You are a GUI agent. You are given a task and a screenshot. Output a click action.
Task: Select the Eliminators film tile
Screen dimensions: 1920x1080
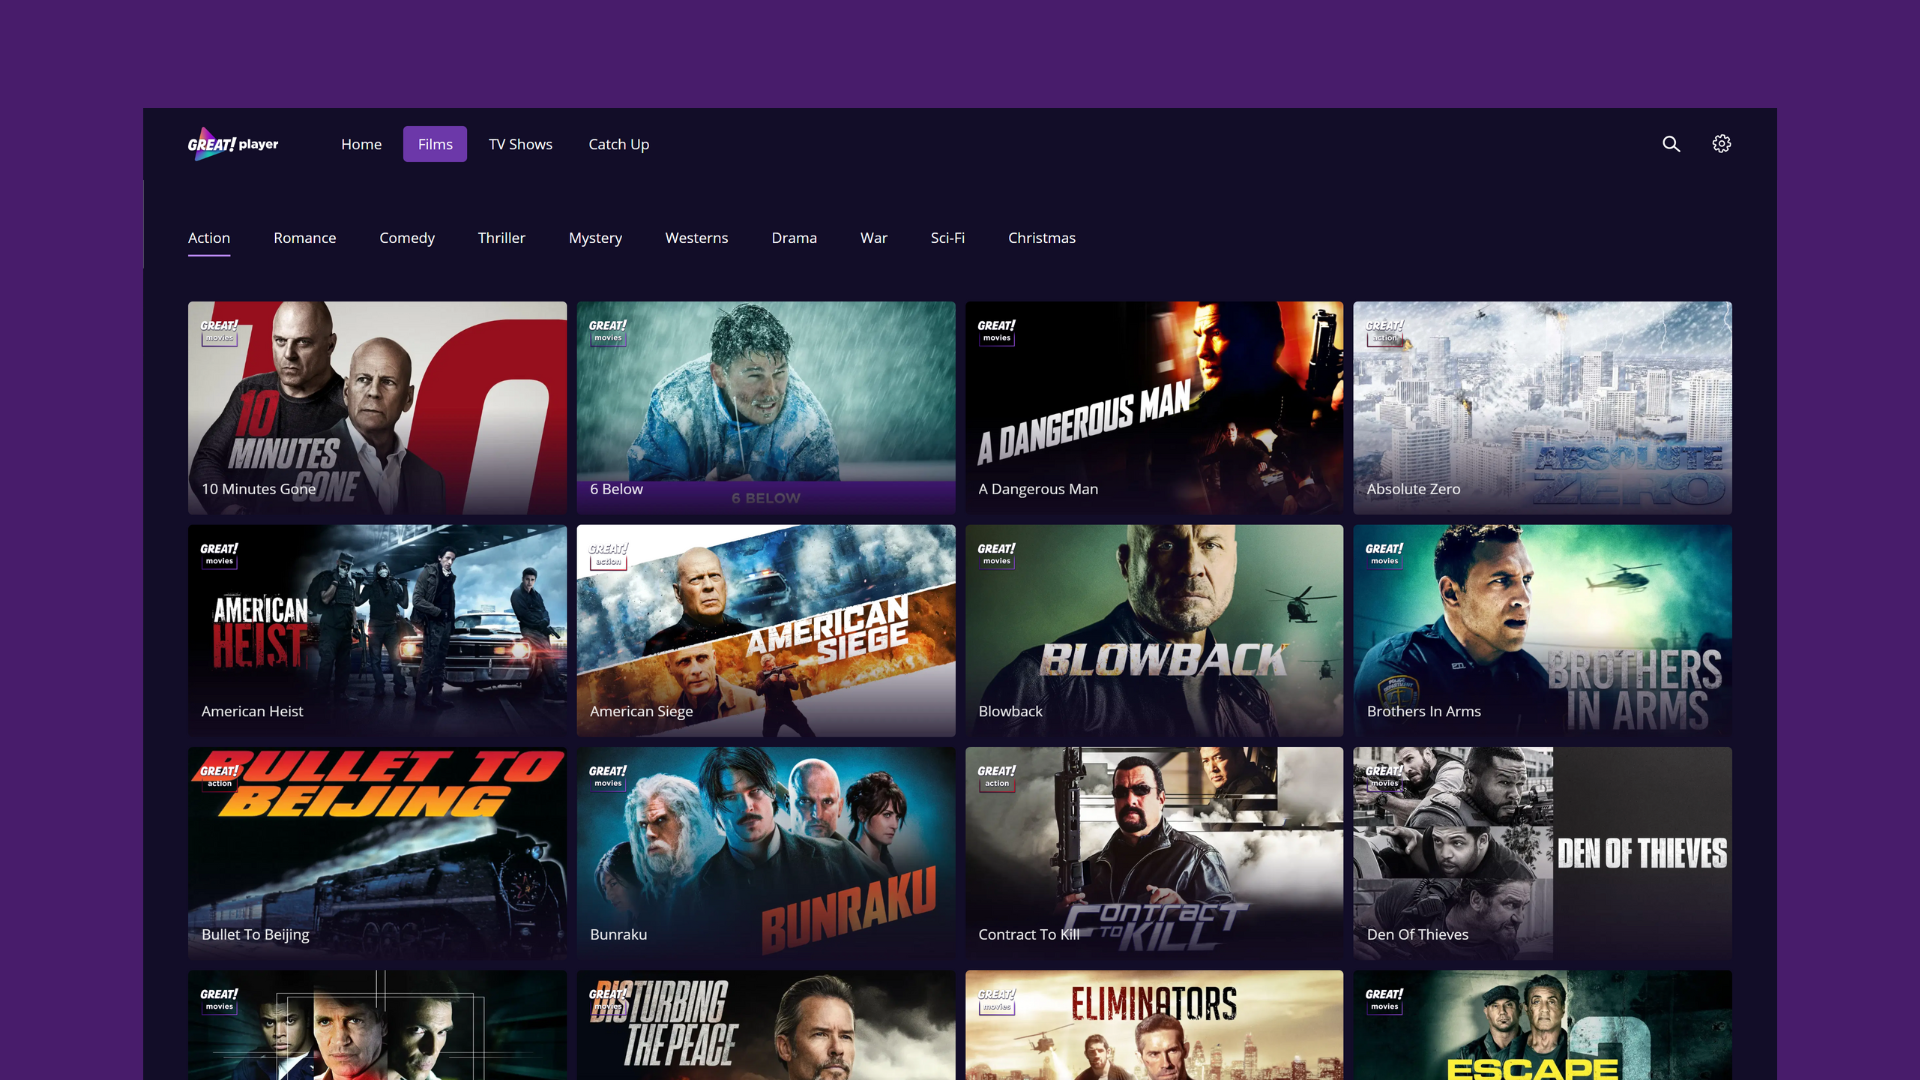coord(1154,1025)
